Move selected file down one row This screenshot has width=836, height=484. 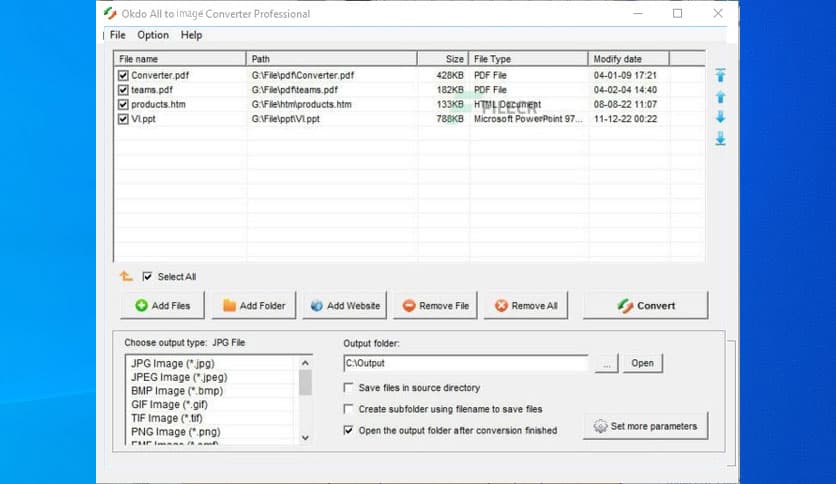click(720, 117)
